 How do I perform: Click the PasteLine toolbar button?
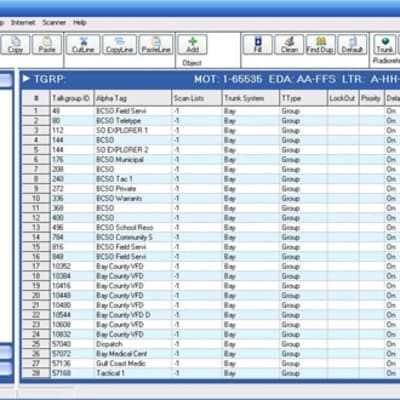pyautogui.click(x=156, y=45)
